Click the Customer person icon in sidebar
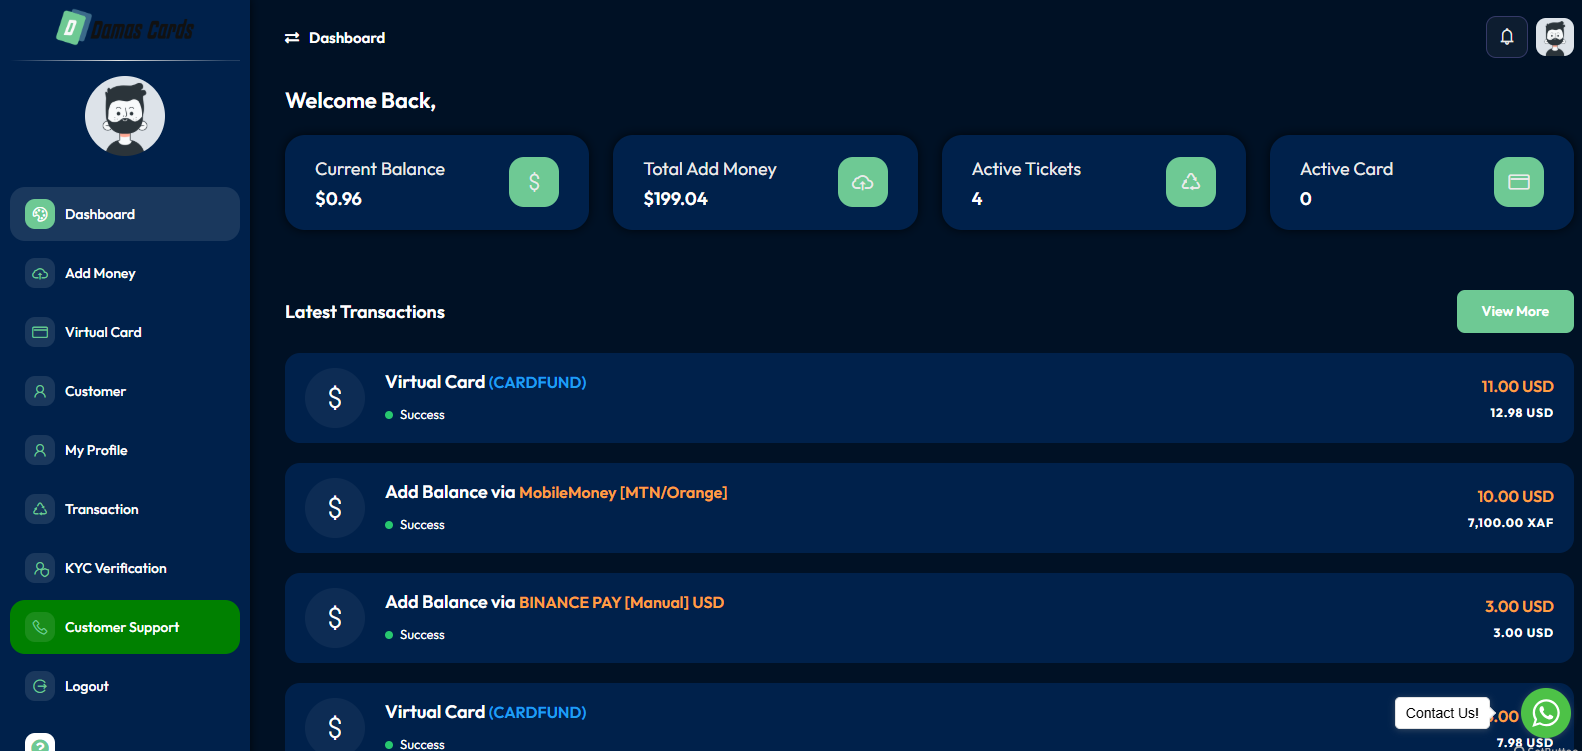This screenshot has width=1582, height=751. (x=40, y=391)
